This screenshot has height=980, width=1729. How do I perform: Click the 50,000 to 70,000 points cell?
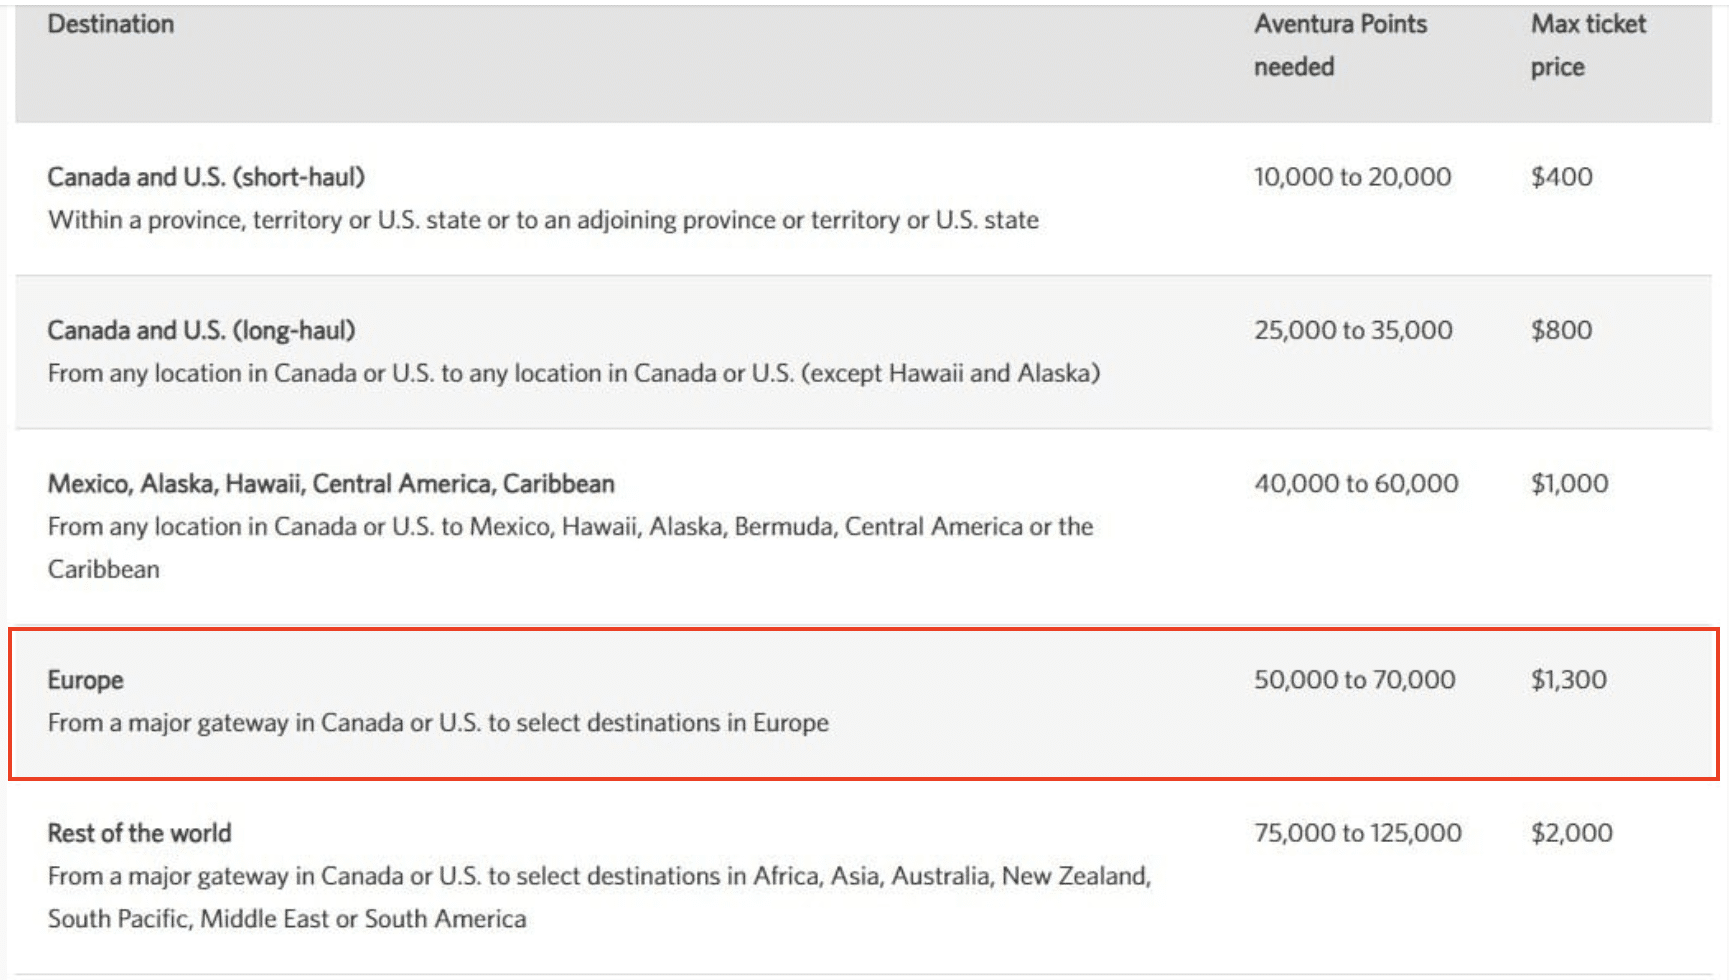click(1354, 680)
